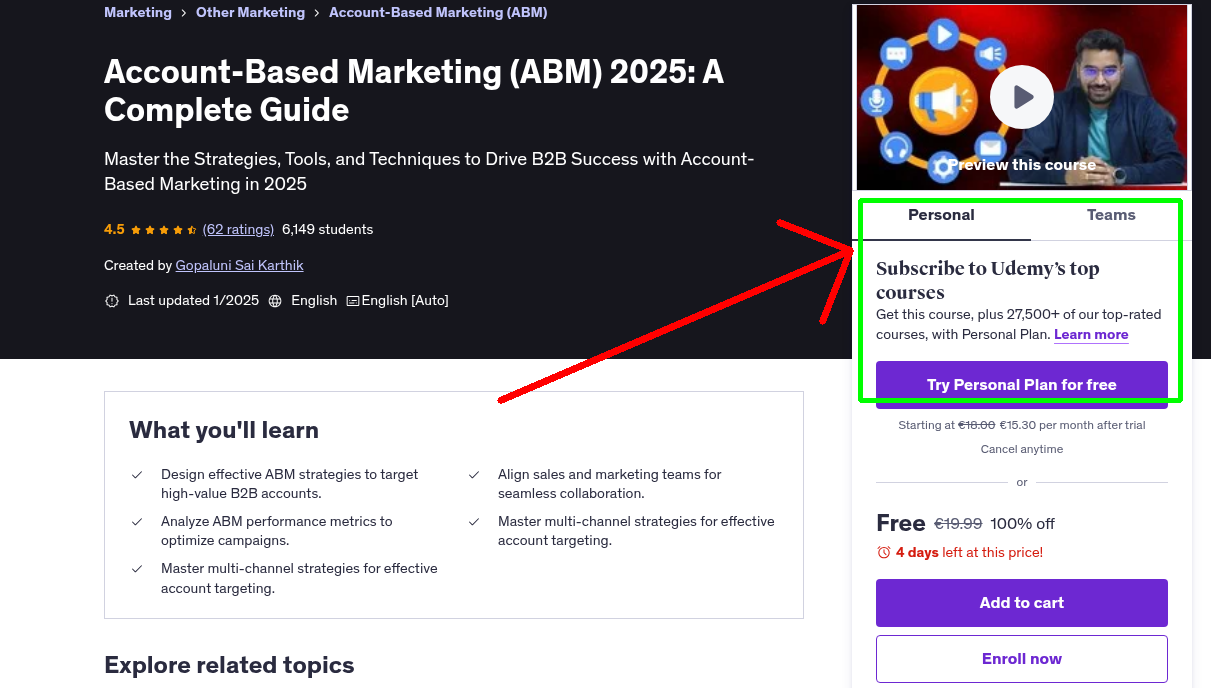Image resolution: width=1211 pixels, height=688 pixels.
Task: Click the 4.5 rating number
Action: (x=114, y=229)
